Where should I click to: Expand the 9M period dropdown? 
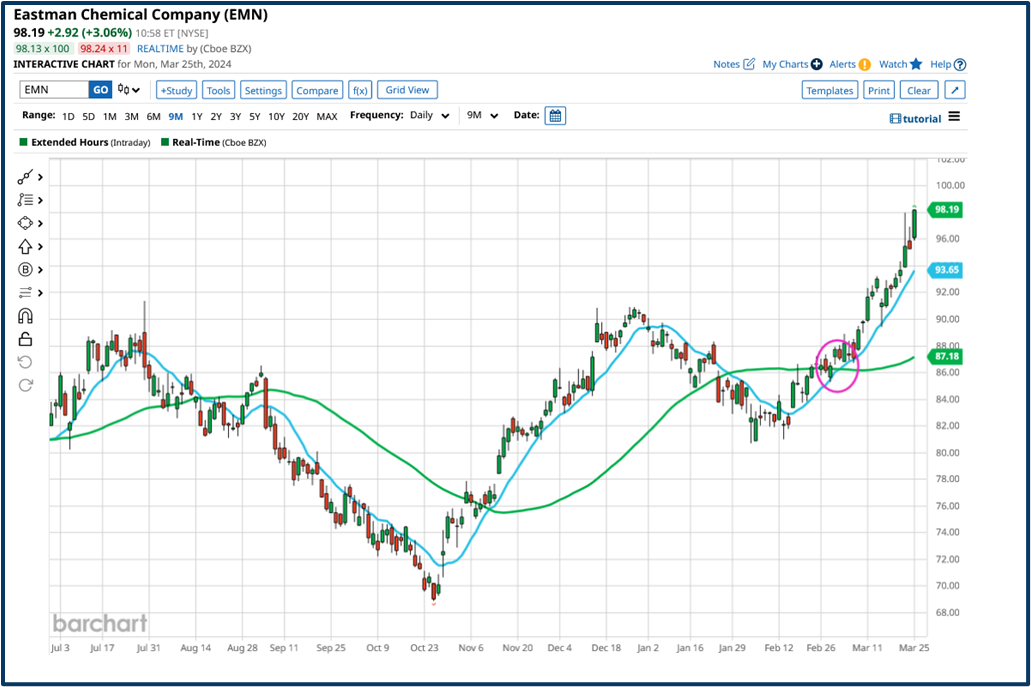coord(482,115)
